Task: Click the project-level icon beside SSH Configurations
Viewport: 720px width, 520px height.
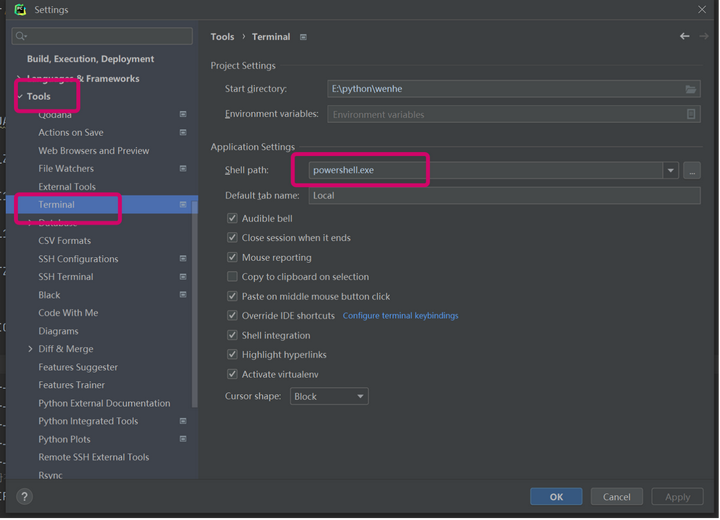Action: [183, 258]
